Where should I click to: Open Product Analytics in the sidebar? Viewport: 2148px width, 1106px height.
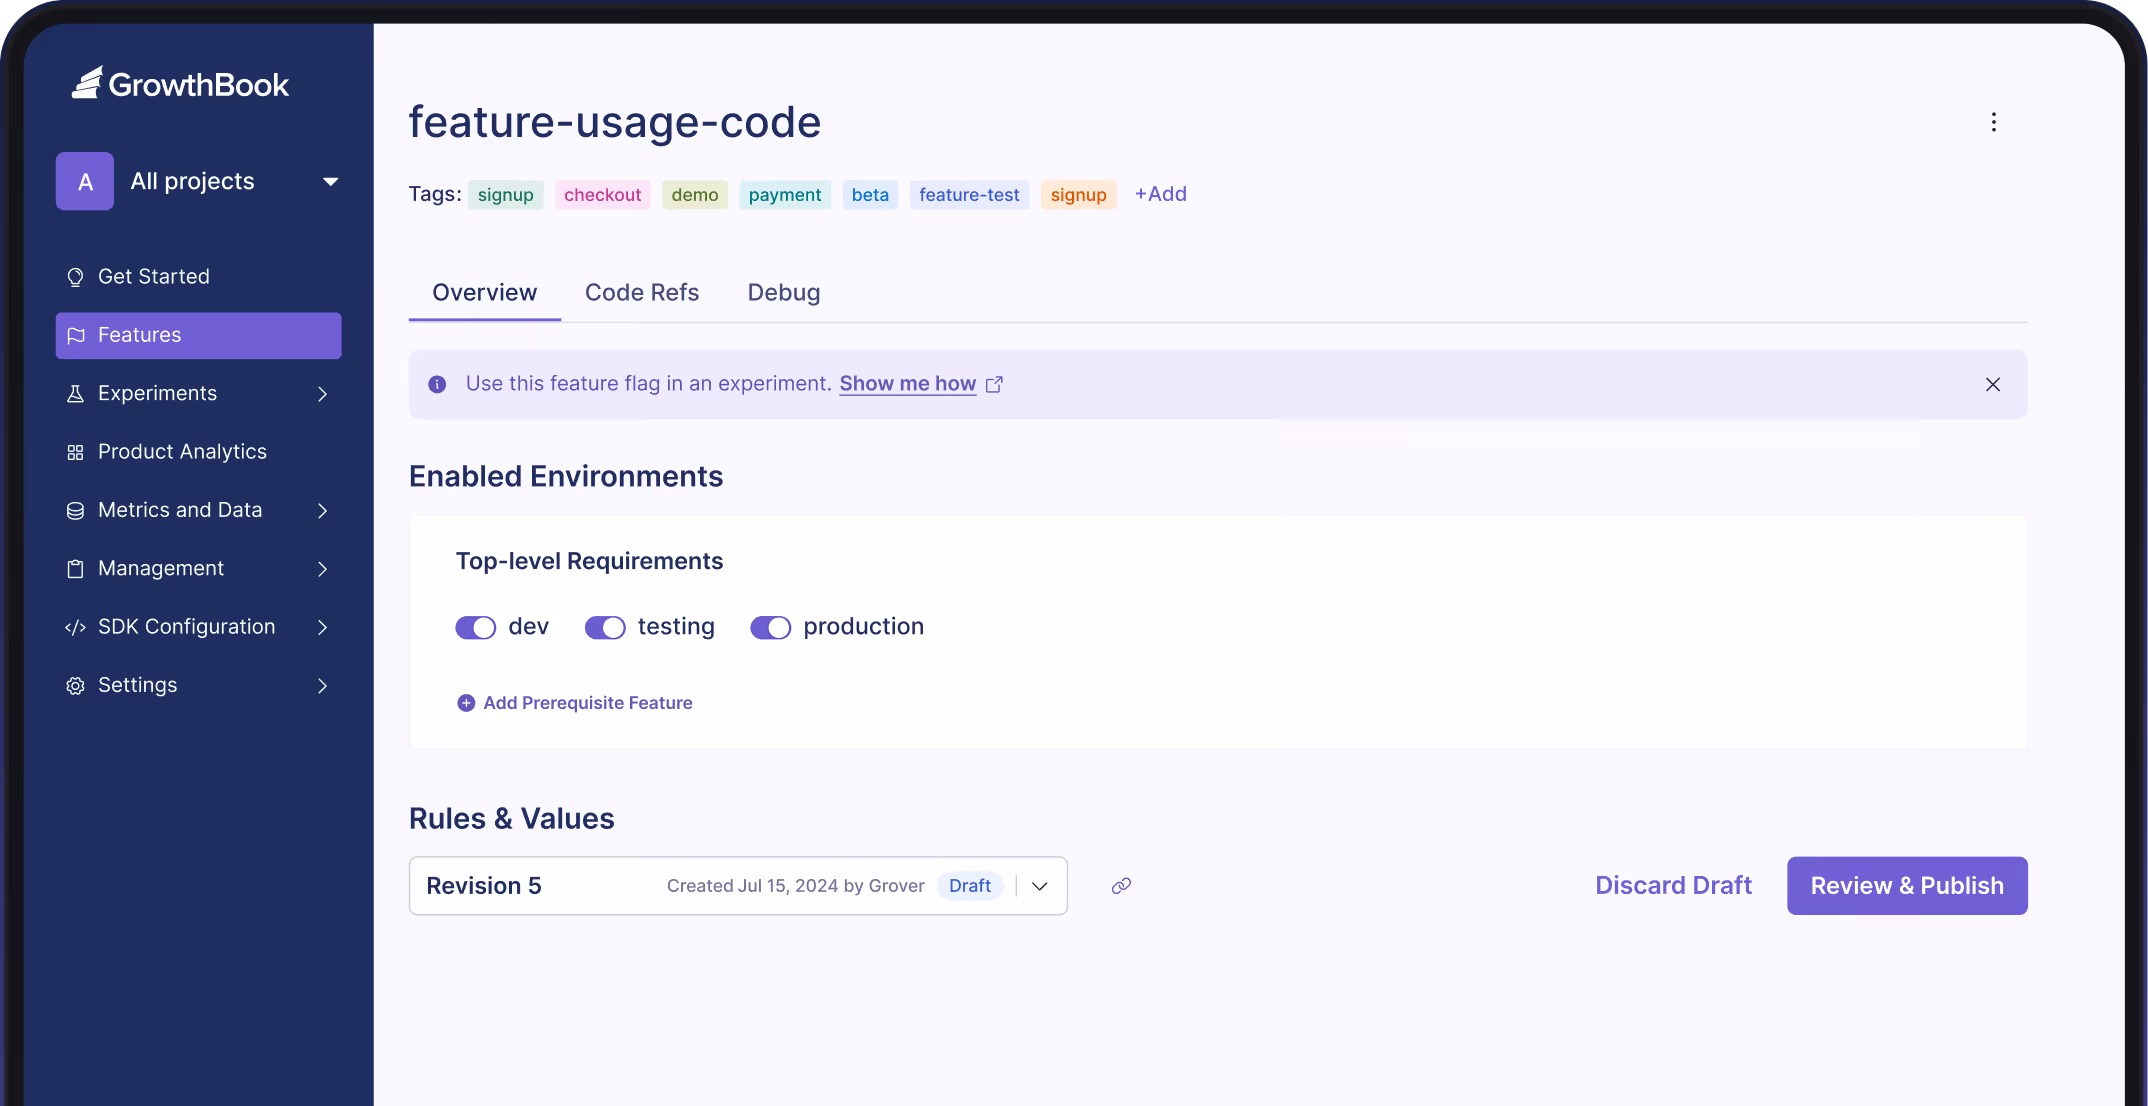pyautogui.click(x=198, y=452)
